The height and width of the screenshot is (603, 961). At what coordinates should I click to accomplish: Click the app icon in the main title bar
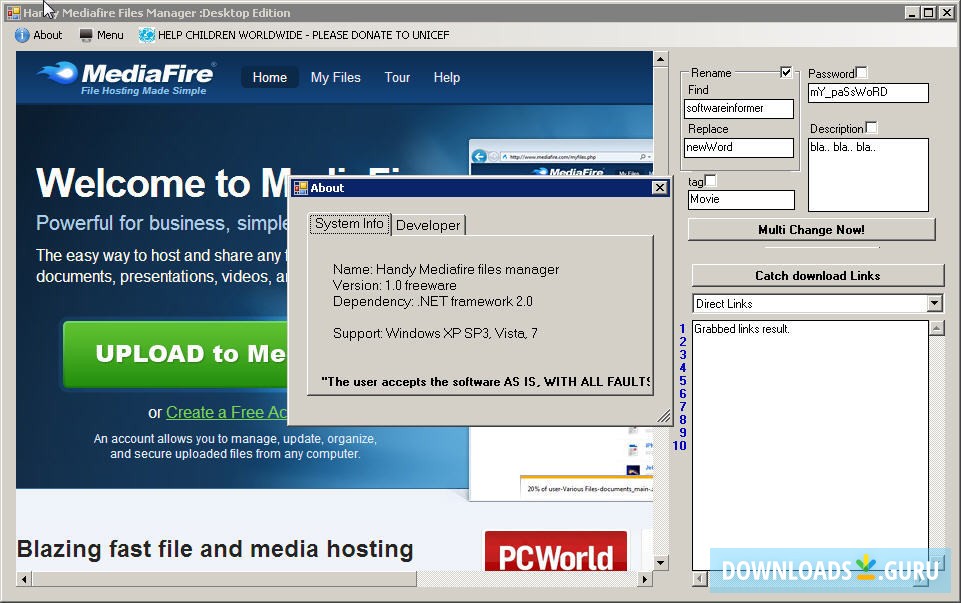click(x=11, y=12)
